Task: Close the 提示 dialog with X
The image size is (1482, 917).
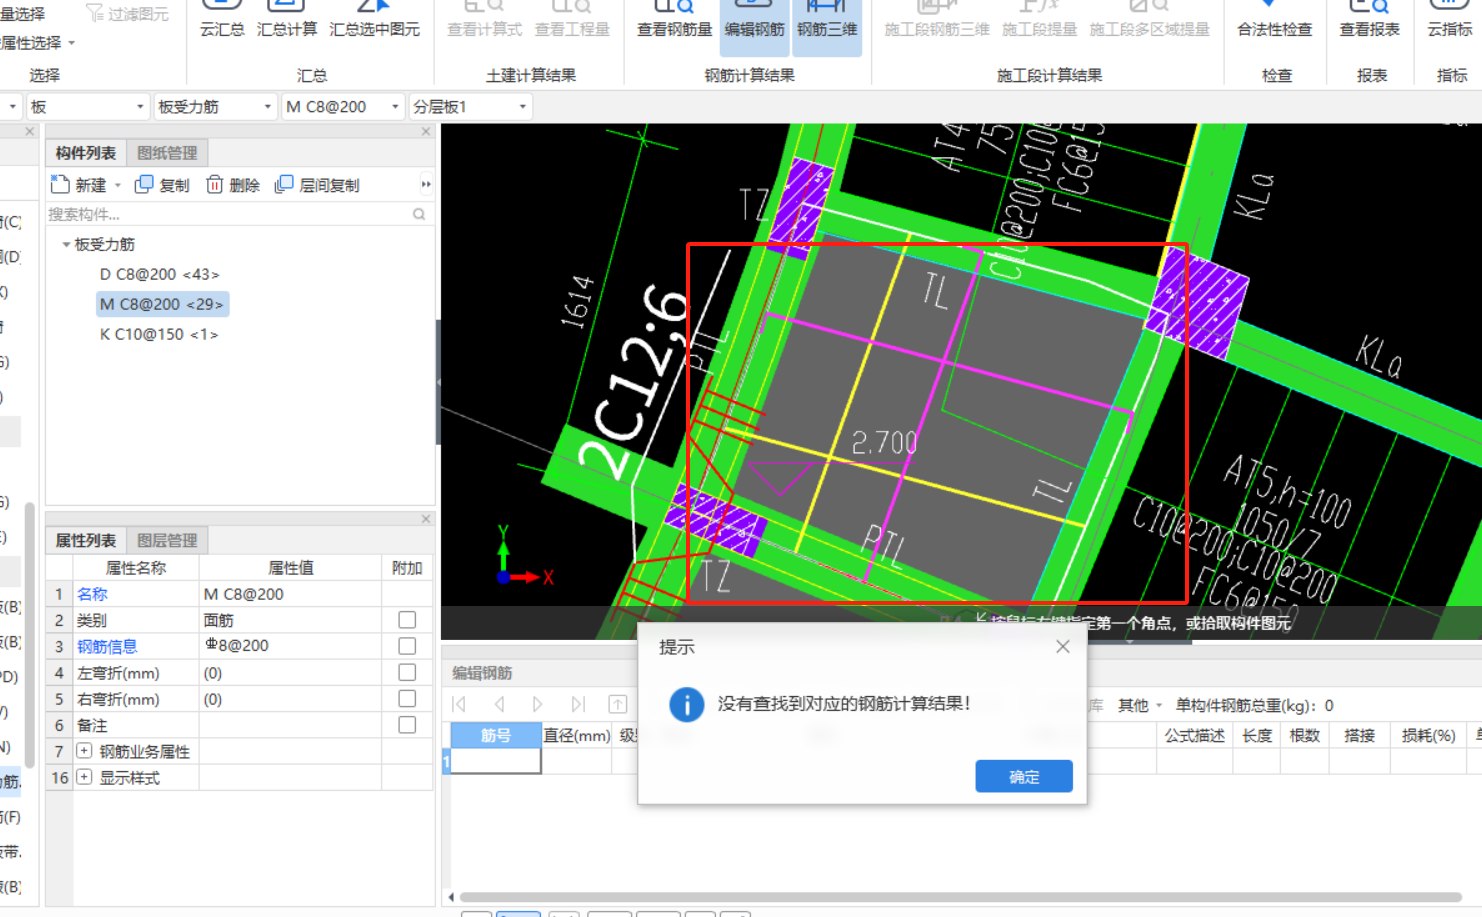Action: click(x=1063, y=647)
